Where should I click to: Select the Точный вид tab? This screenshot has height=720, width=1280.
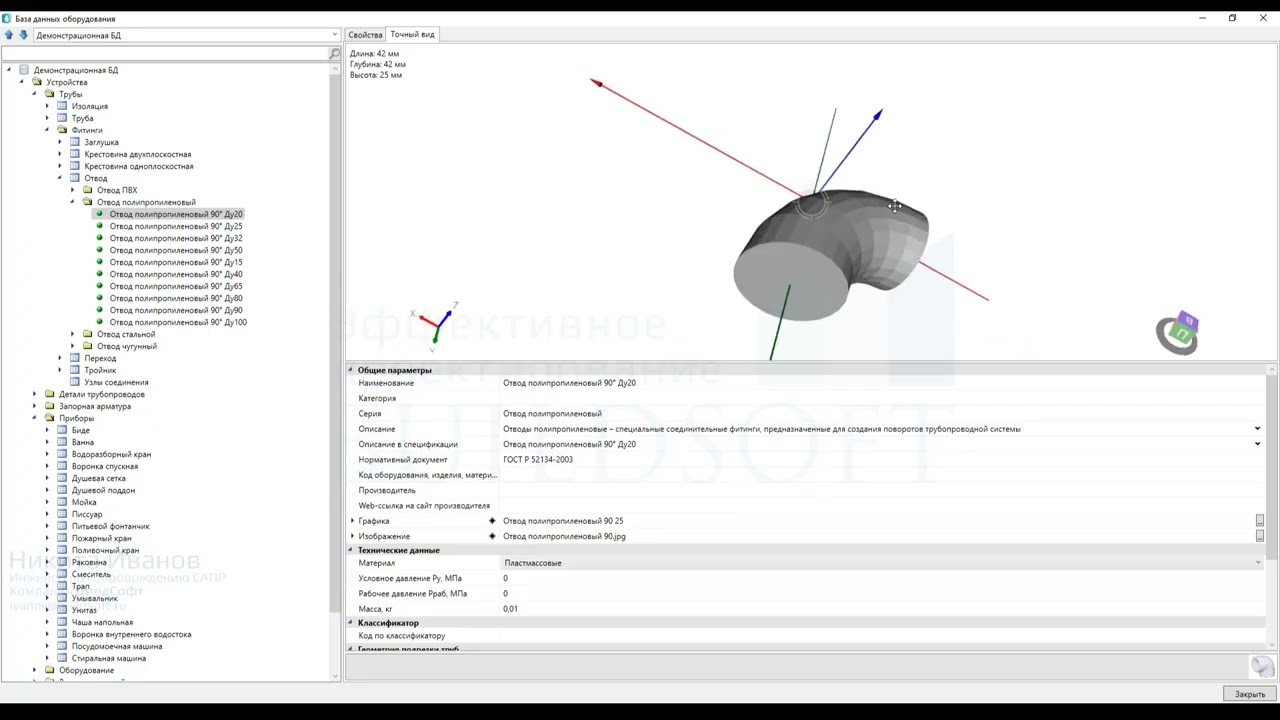coord(413,34)
